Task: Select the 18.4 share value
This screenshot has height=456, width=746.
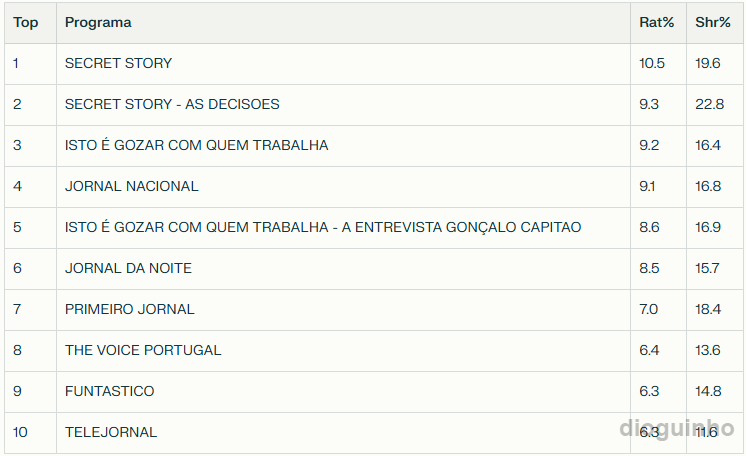Action: coord(708,309)
